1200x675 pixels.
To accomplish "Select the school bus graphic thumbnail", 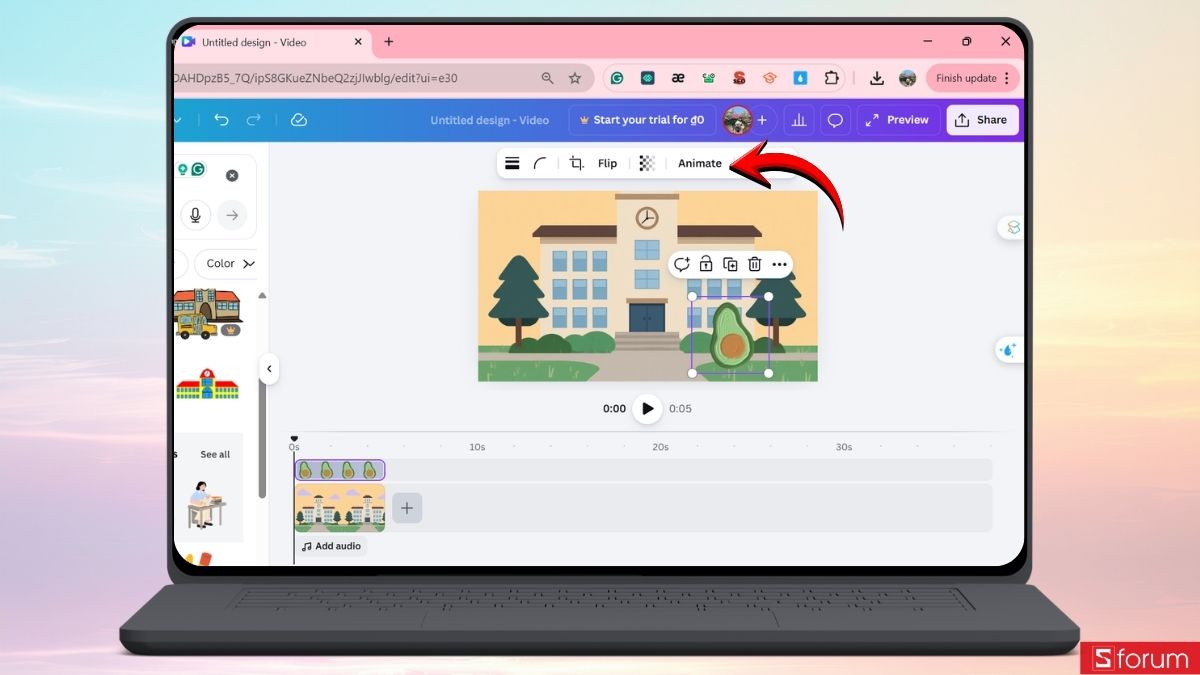I will coord(208,315).
